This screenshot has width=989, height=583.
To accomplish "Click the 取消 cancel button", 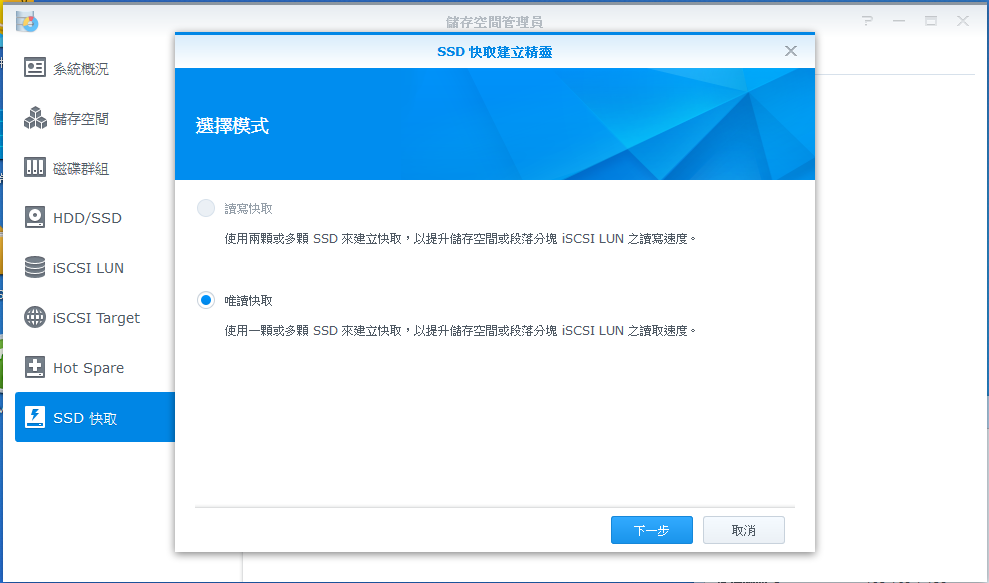I will (744, 530).
